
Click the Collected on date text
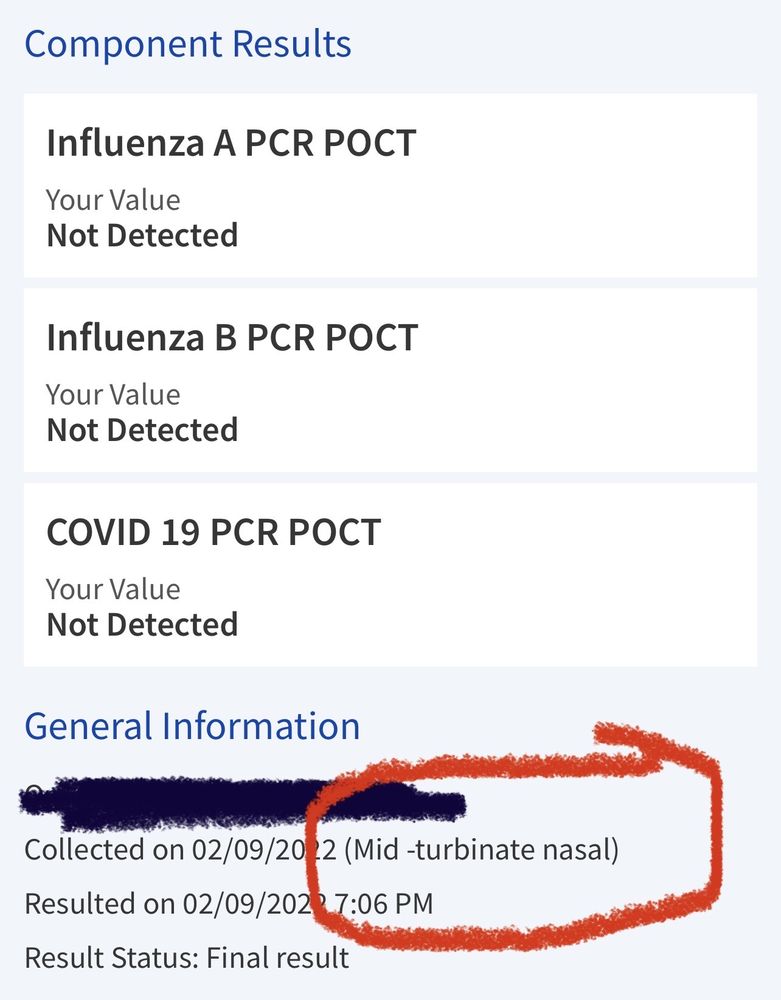(180, 850)
